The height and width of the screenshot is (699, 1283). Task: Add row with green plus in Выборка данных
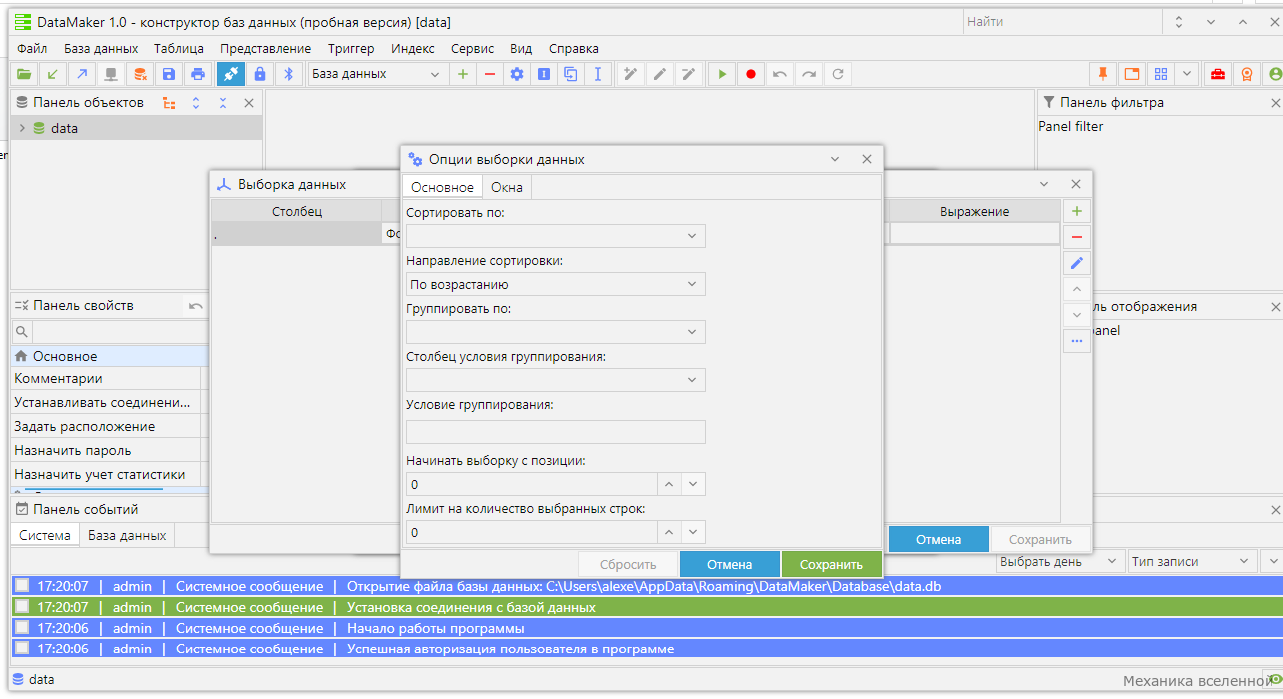(x=1077, y=211)
